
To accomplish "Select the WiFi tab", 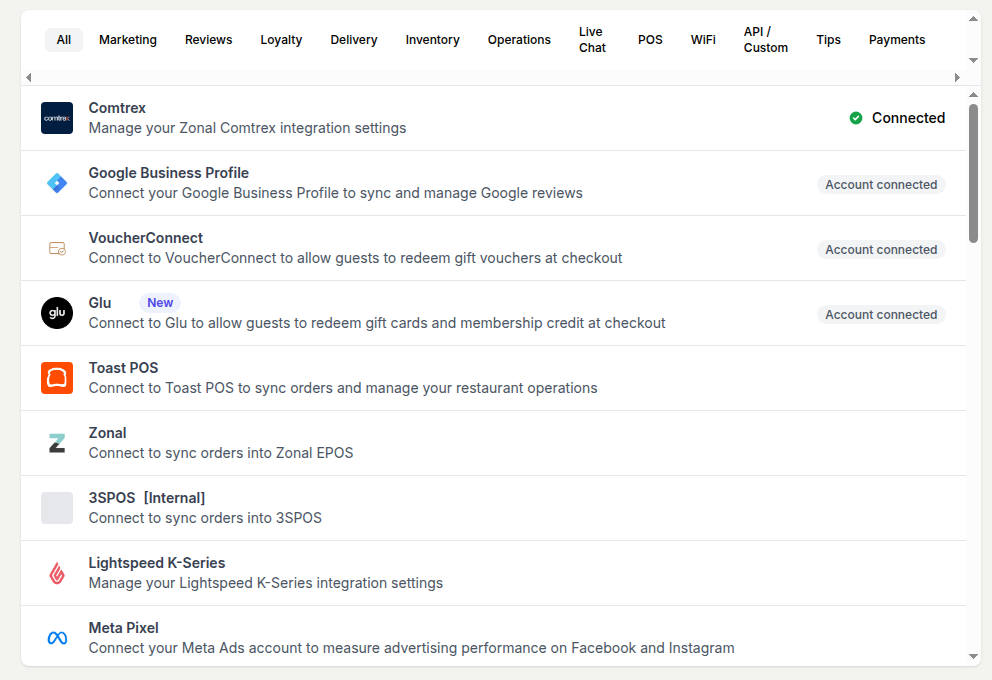I will click(704, 40).
